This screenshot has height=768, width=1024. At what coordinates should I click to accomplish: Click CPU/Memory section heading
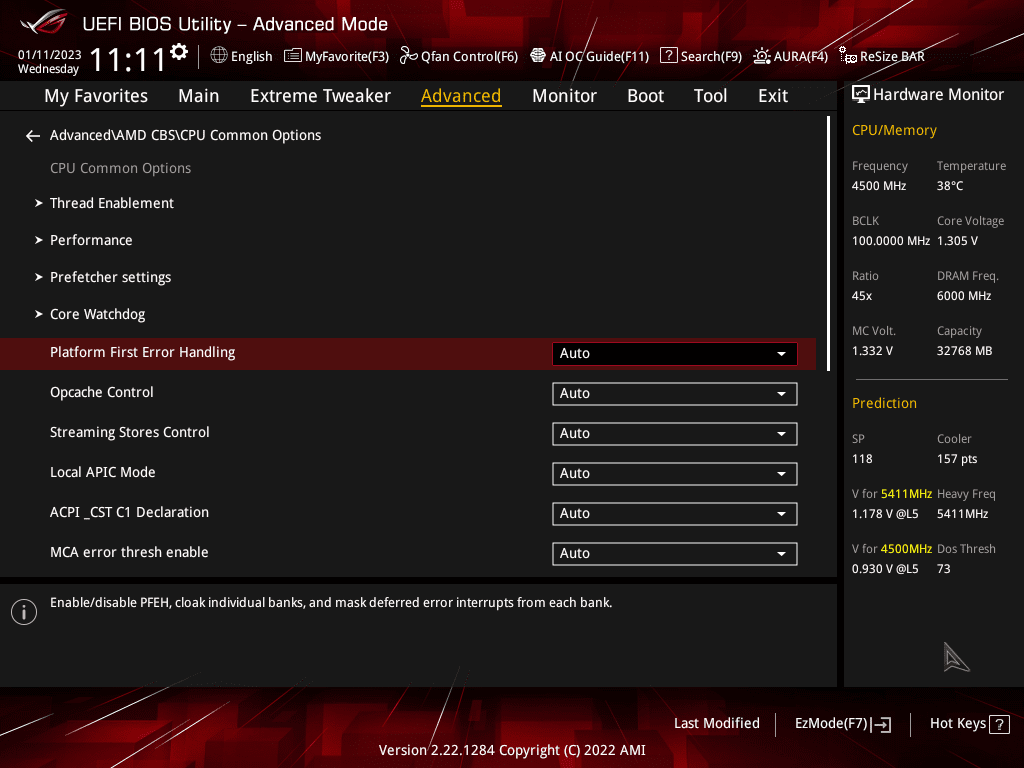pyautogui.click(x=894, y=131)
